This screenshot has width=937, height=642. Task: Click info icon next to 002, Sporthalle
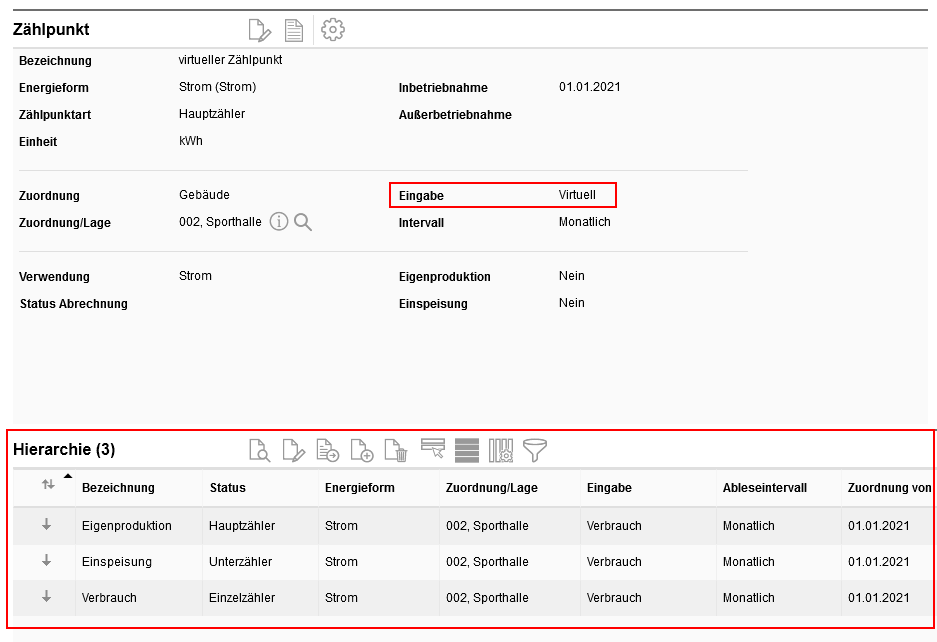coord(279,222)
